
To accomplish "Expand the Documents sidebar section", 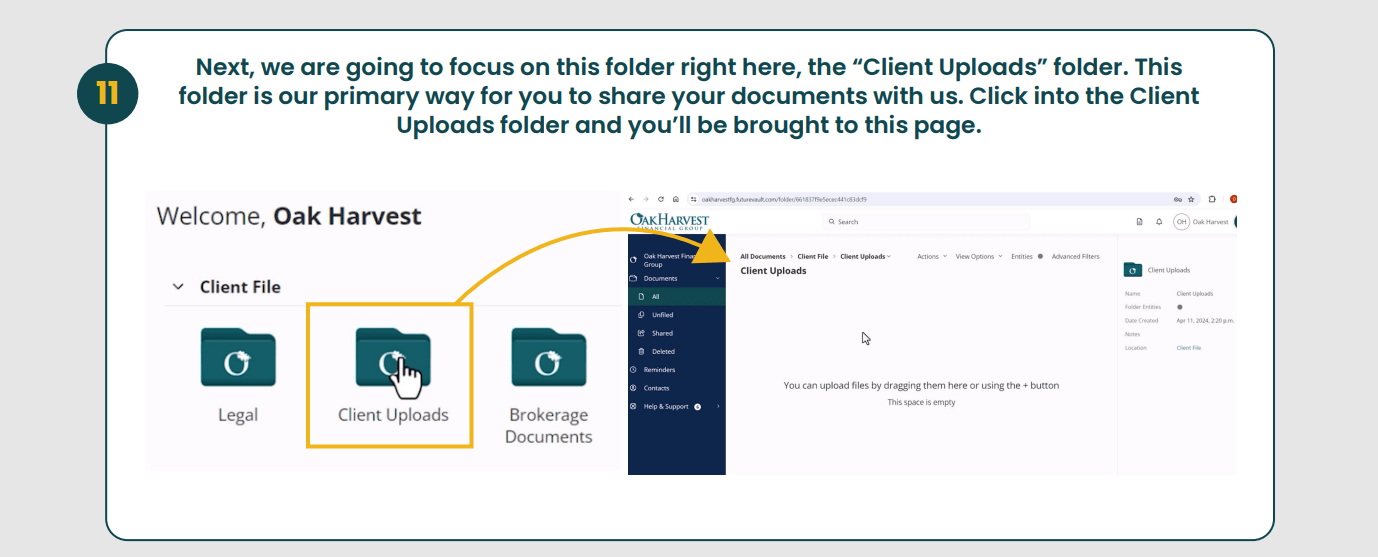I will click(x=676, y=278).
